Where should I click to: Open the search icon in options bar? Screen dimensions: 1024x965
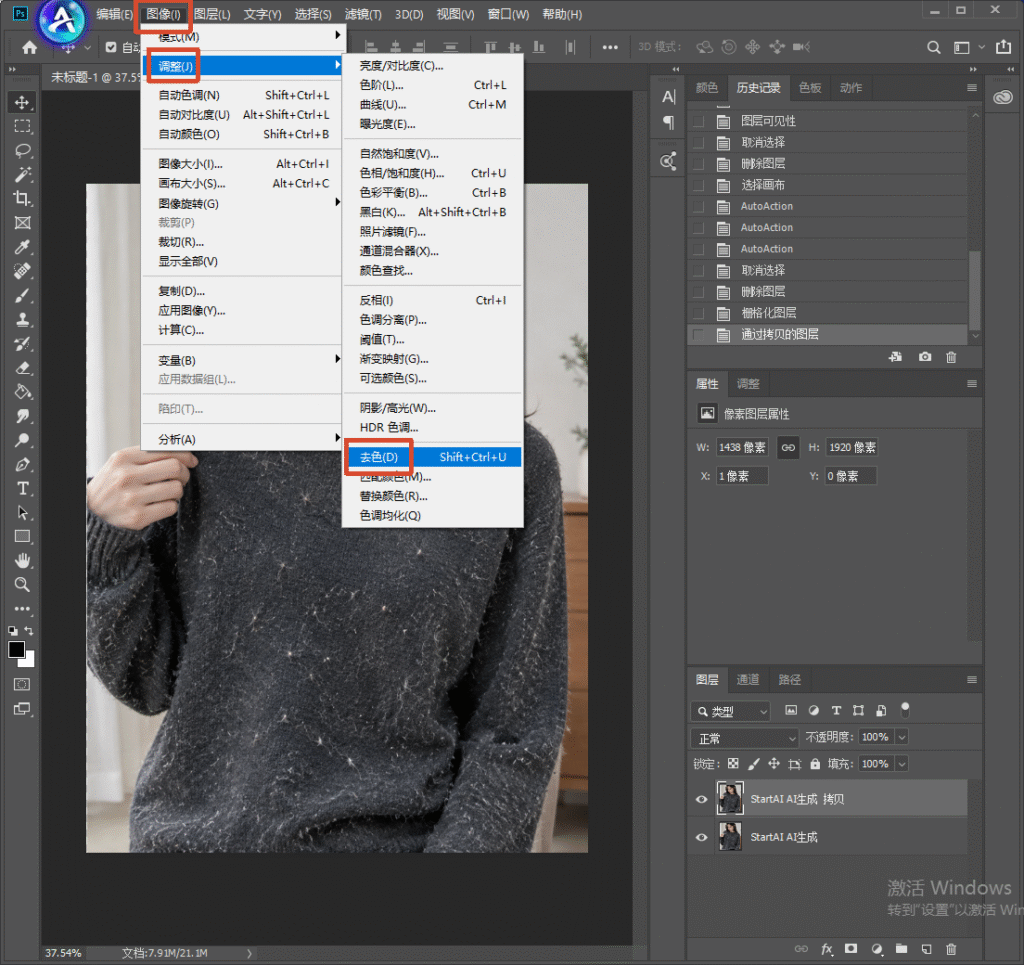(934, 47)
